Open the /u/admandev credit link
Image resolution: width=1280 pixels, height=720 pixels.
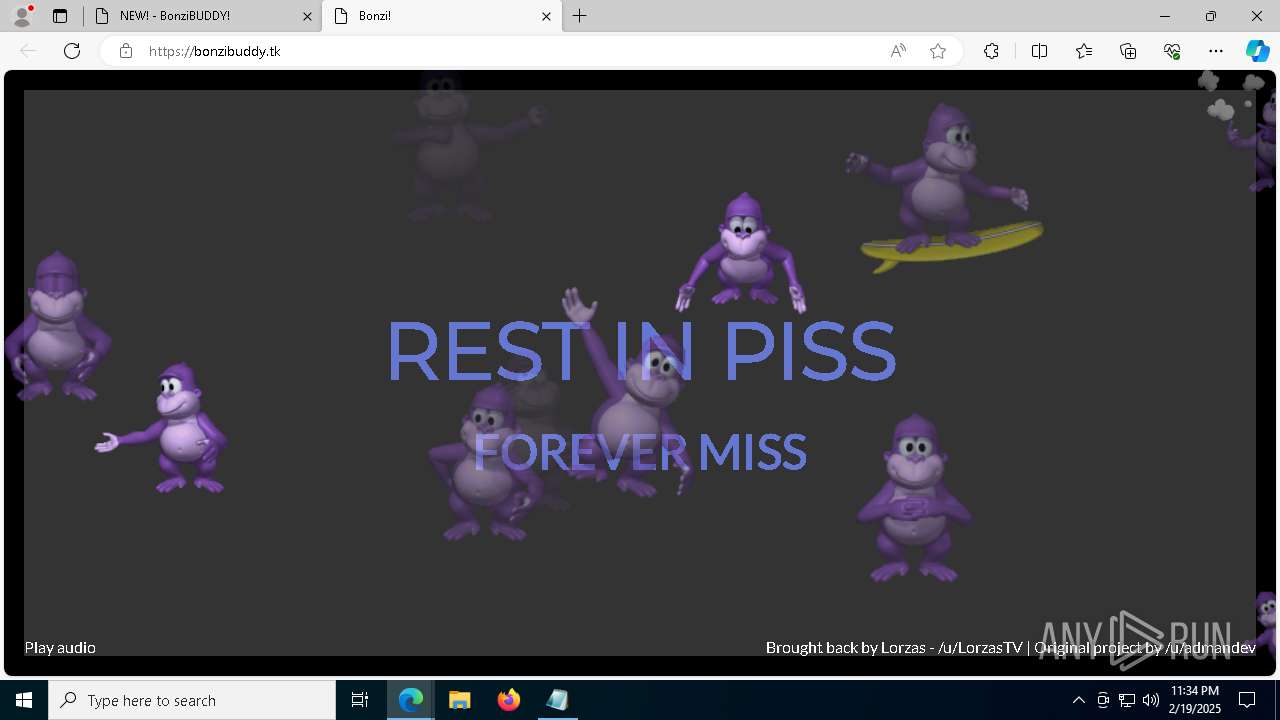pos(1210,648)
